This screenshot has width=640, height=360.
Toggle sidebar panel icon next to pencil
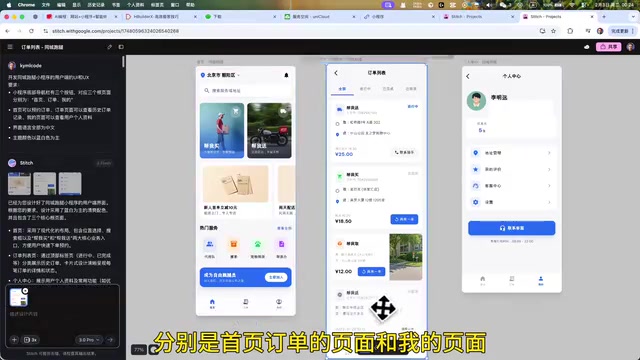(x=121, y=47)
